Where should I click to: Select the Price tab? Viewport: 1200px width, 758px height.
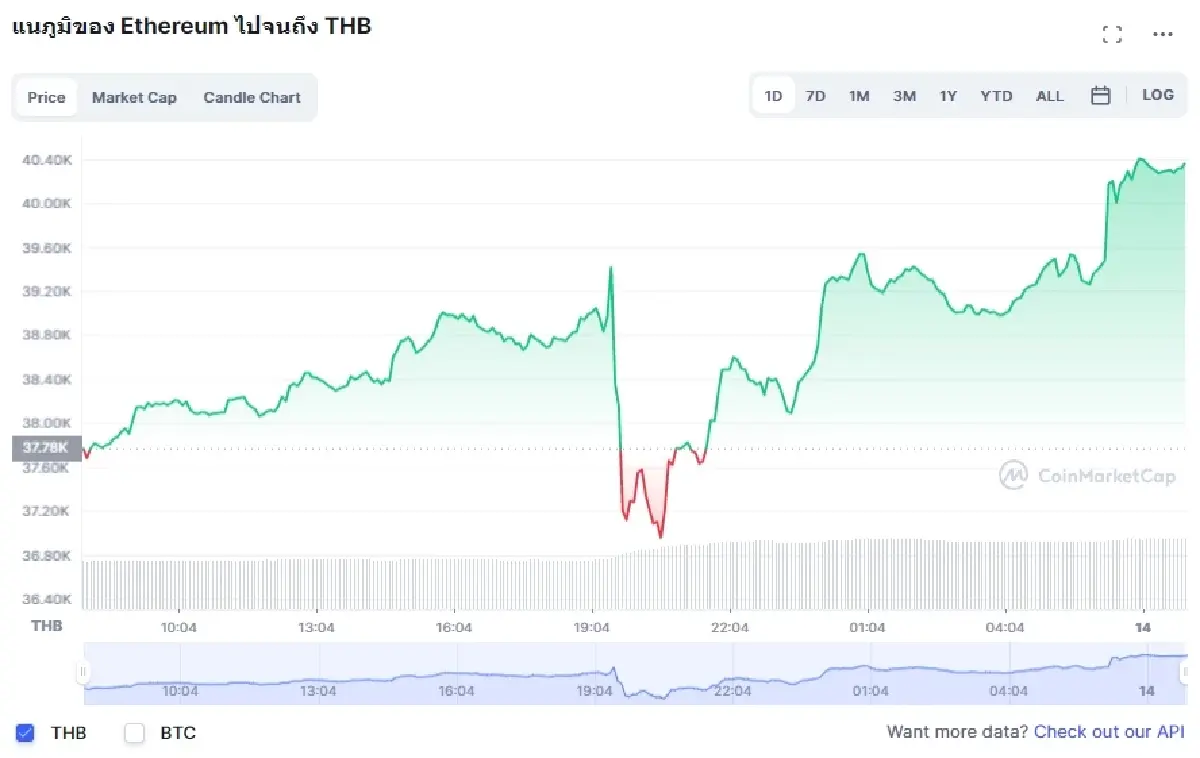46,97
